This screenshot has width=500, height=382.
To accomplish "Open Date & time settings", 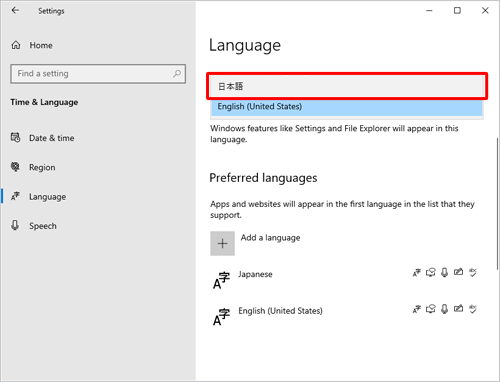I will pyautogui.click(x=51, y=138).
